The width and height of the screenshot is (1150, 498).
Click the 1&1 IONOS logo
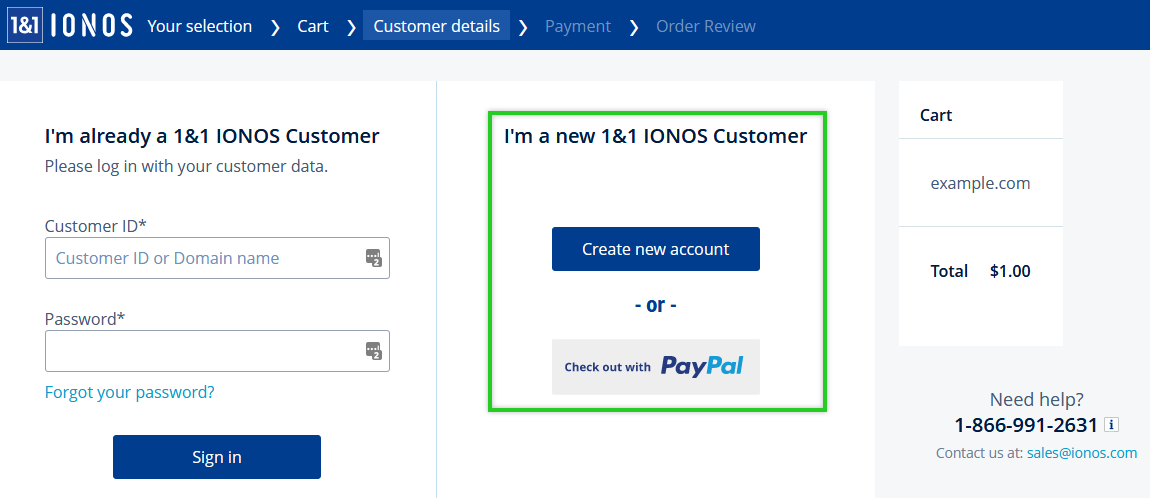pos(71,26)
